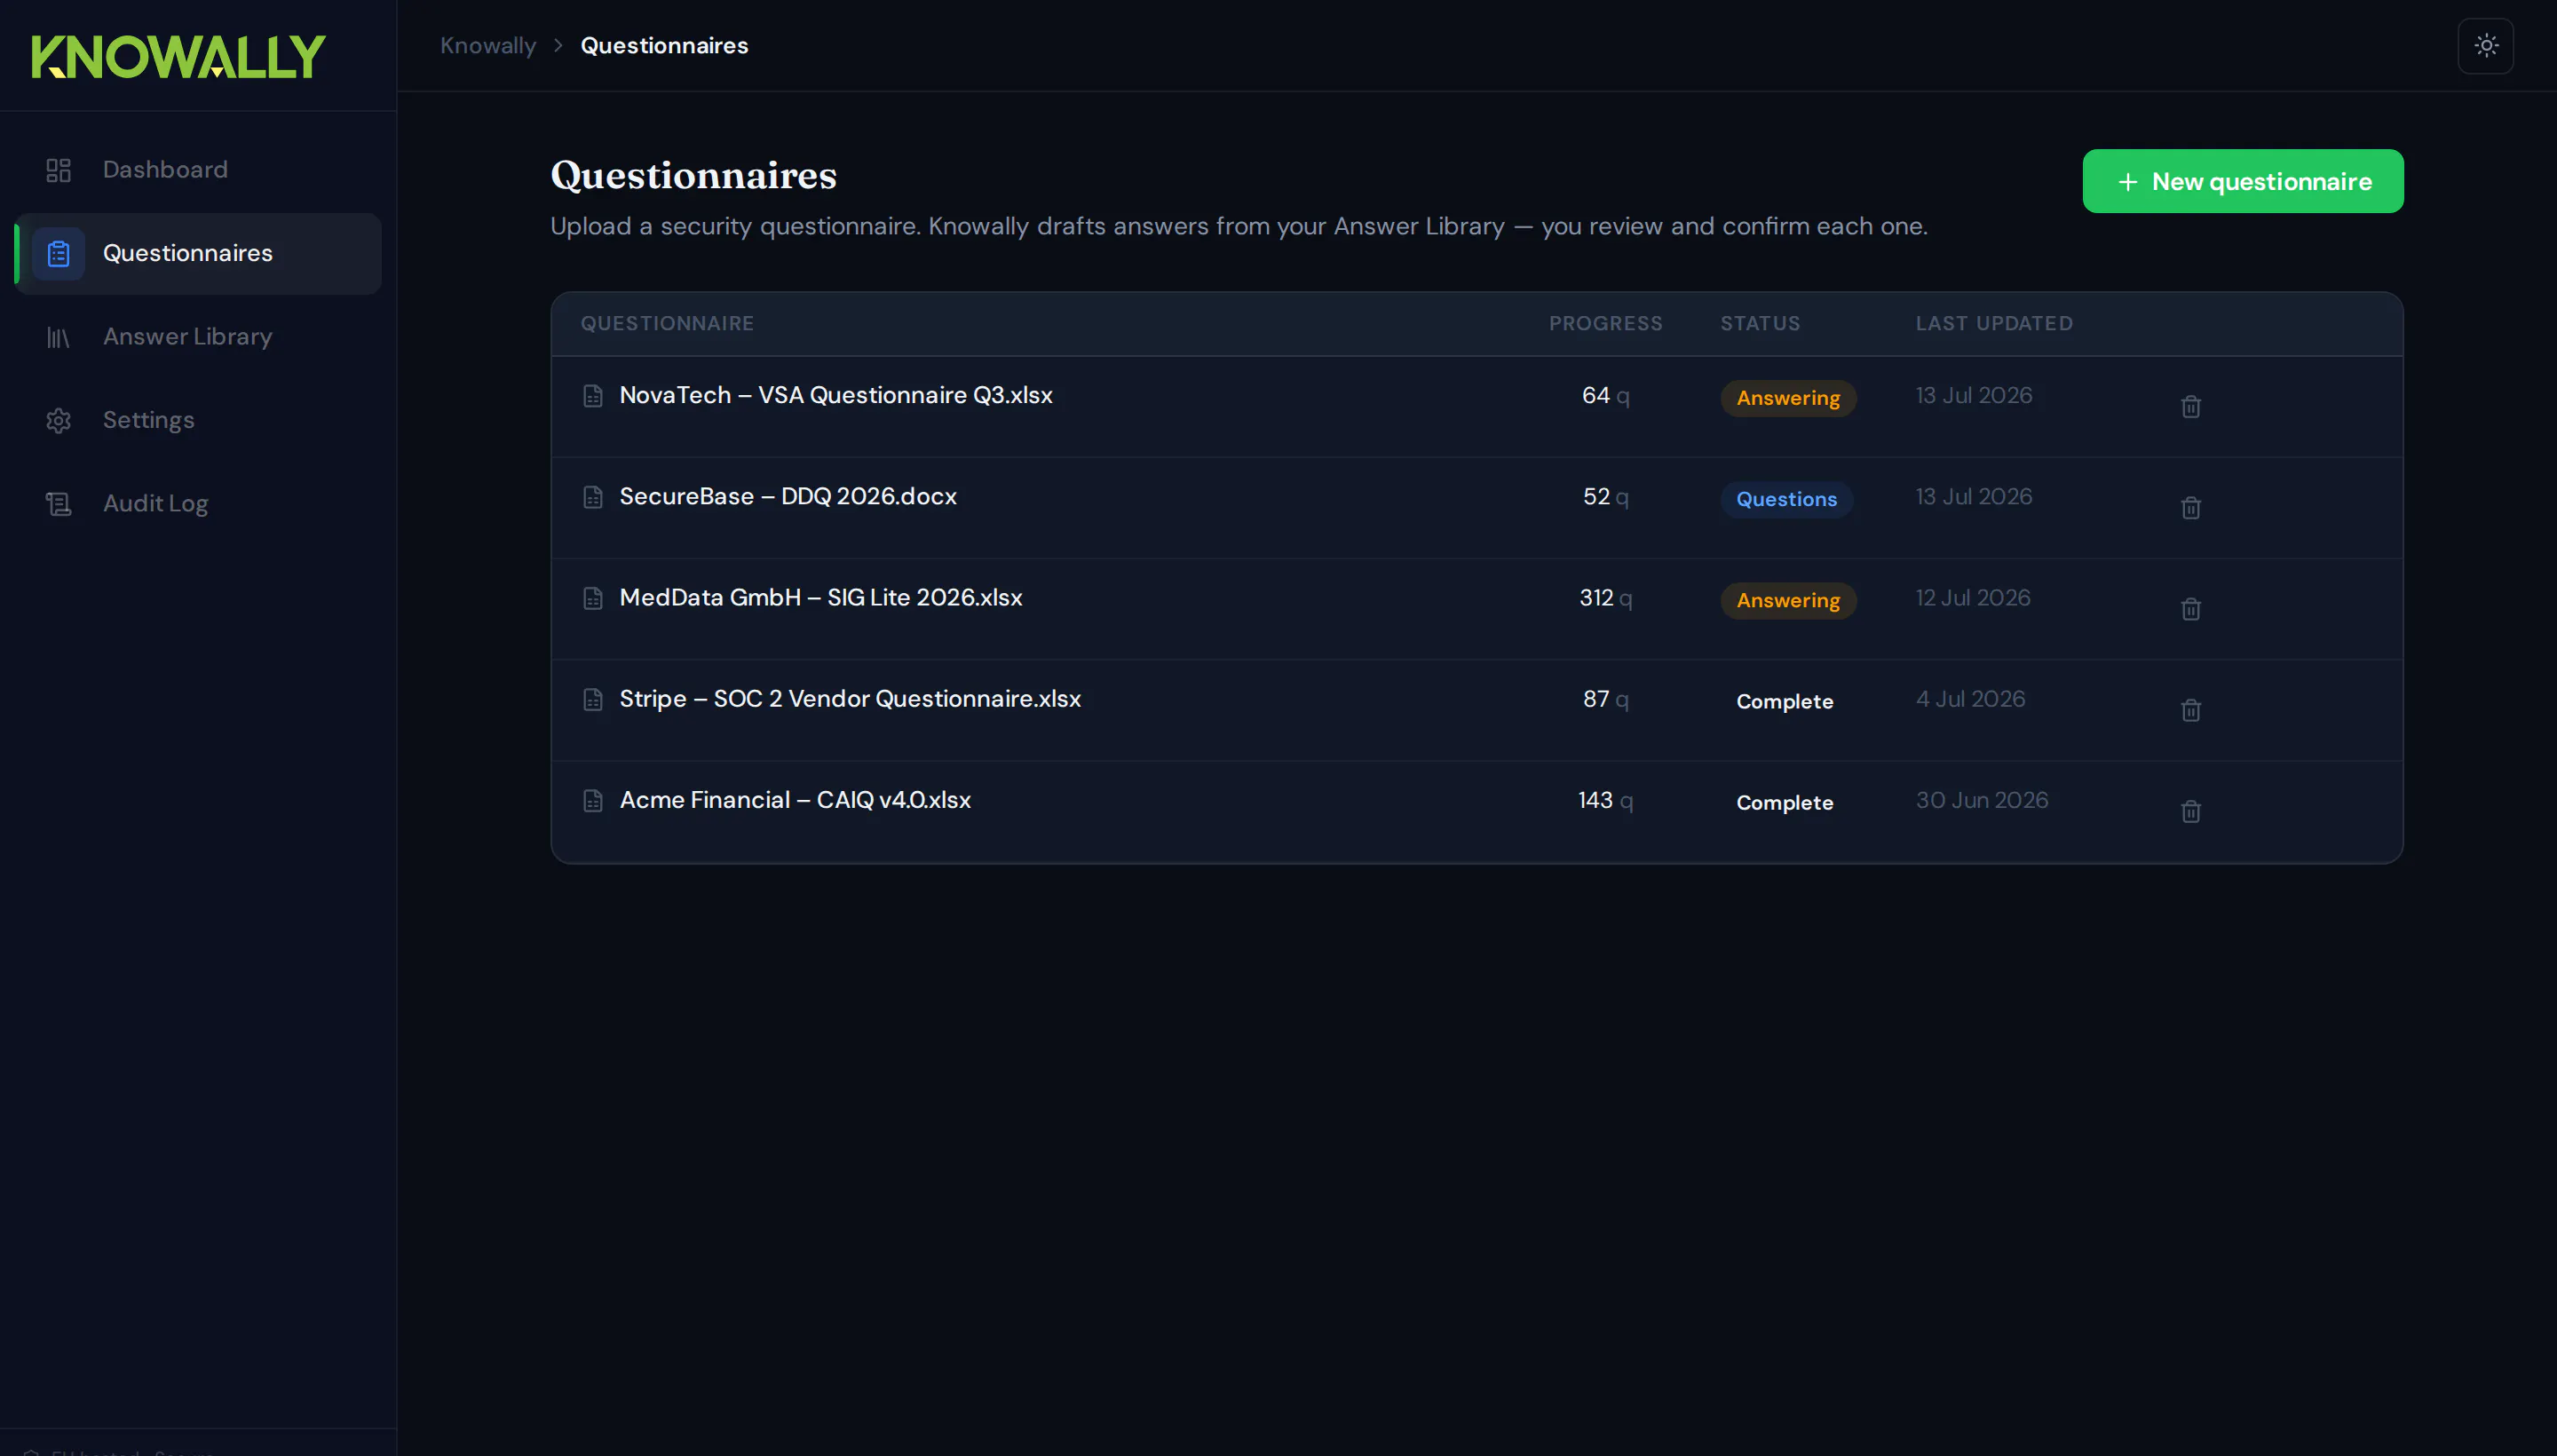Viewport: 2557px width, 1456px height.
Task: Open MedData GmbH – SIG Lite 2026.xlsx
Action: pos(821,597)
